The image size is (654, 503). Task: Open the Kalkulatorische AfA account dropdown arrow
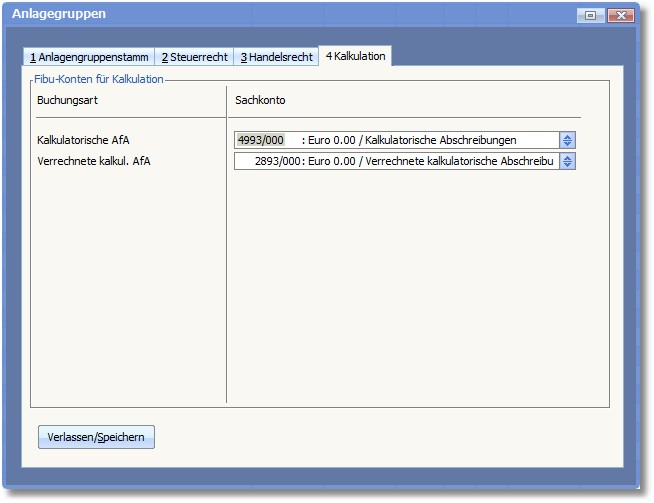coord(567,140)
